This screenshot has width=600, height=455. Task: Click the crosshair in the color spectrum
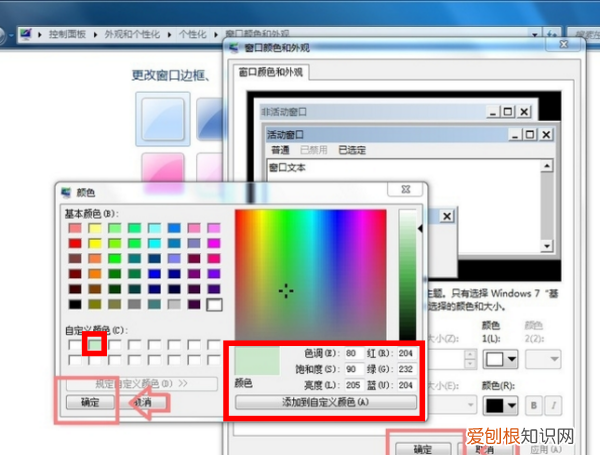click(287, 290)
